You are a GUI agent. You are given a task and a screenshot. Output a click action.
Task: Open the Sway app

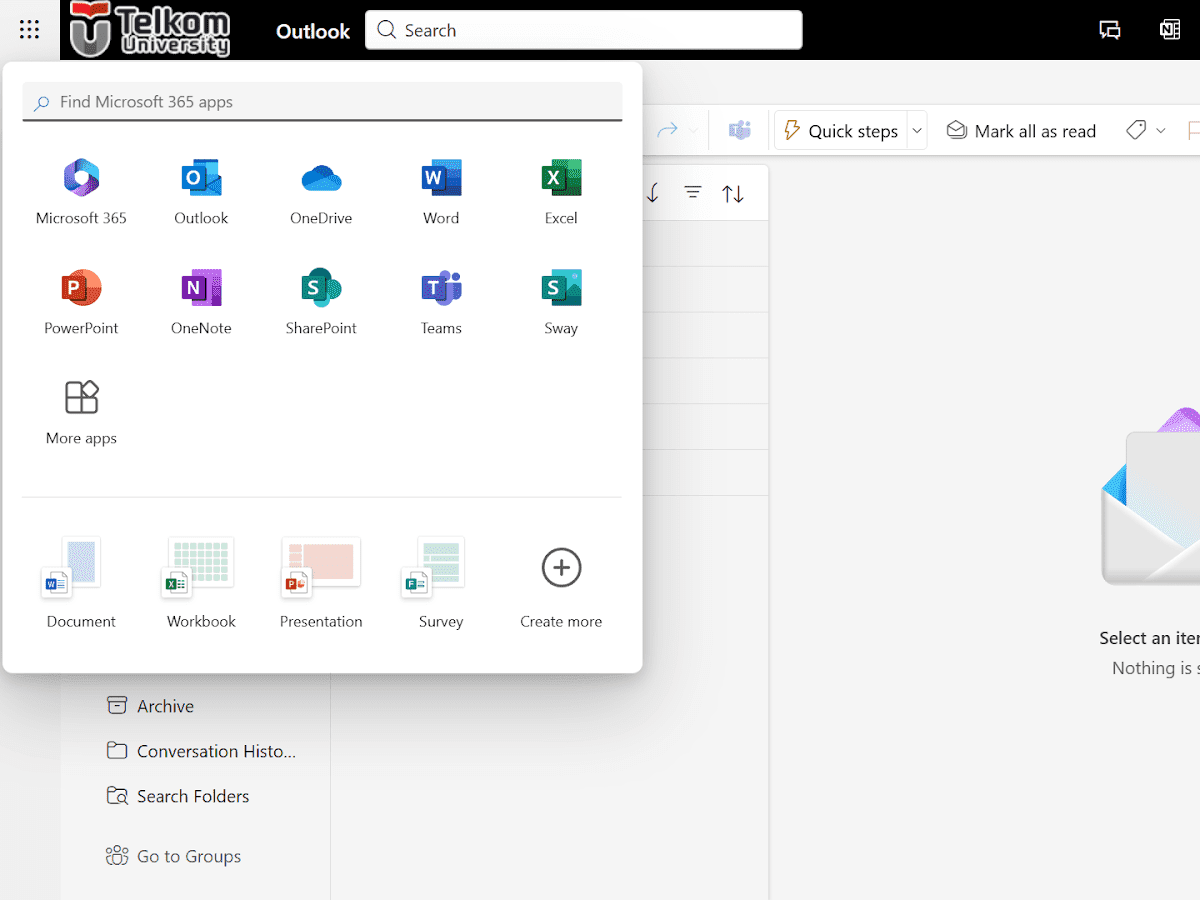[x=561, y=290]
